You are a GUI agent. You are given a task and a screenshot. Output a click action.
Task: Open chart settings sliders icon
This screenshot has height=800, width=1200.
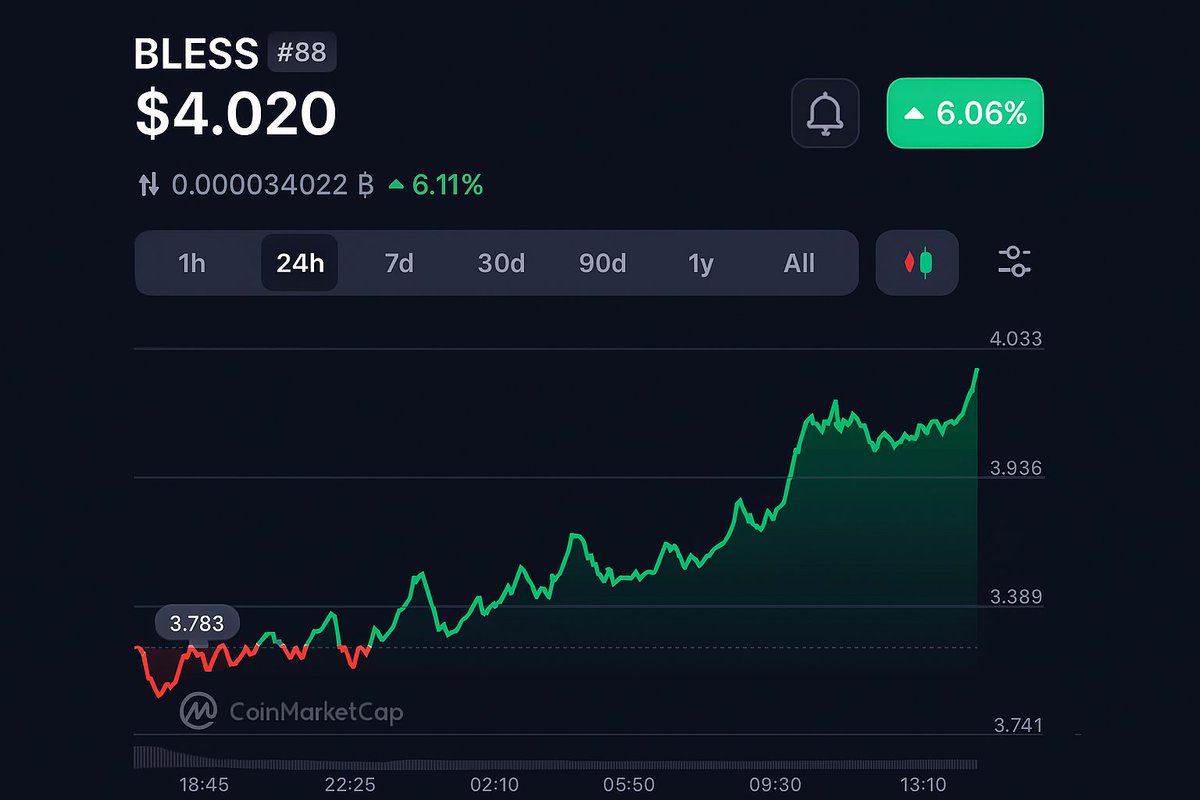pos(1014,262)
